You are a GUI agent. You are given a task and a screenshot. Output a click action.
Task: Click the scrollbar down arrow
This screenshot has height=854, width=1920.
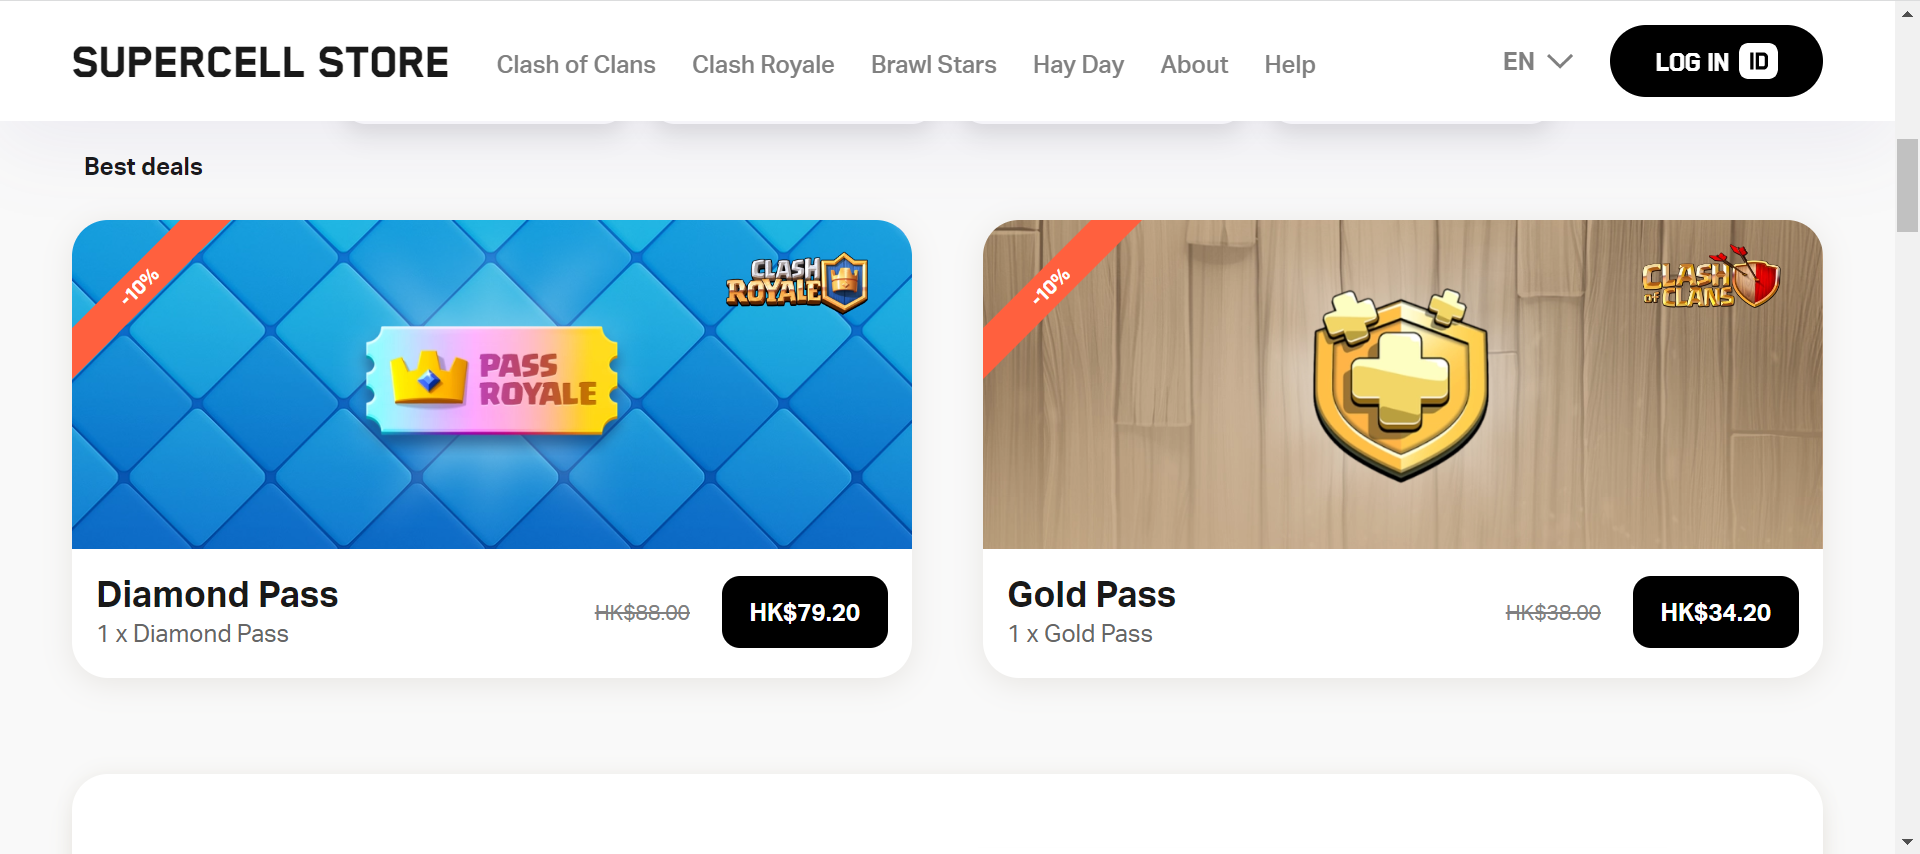(1907, 842)
